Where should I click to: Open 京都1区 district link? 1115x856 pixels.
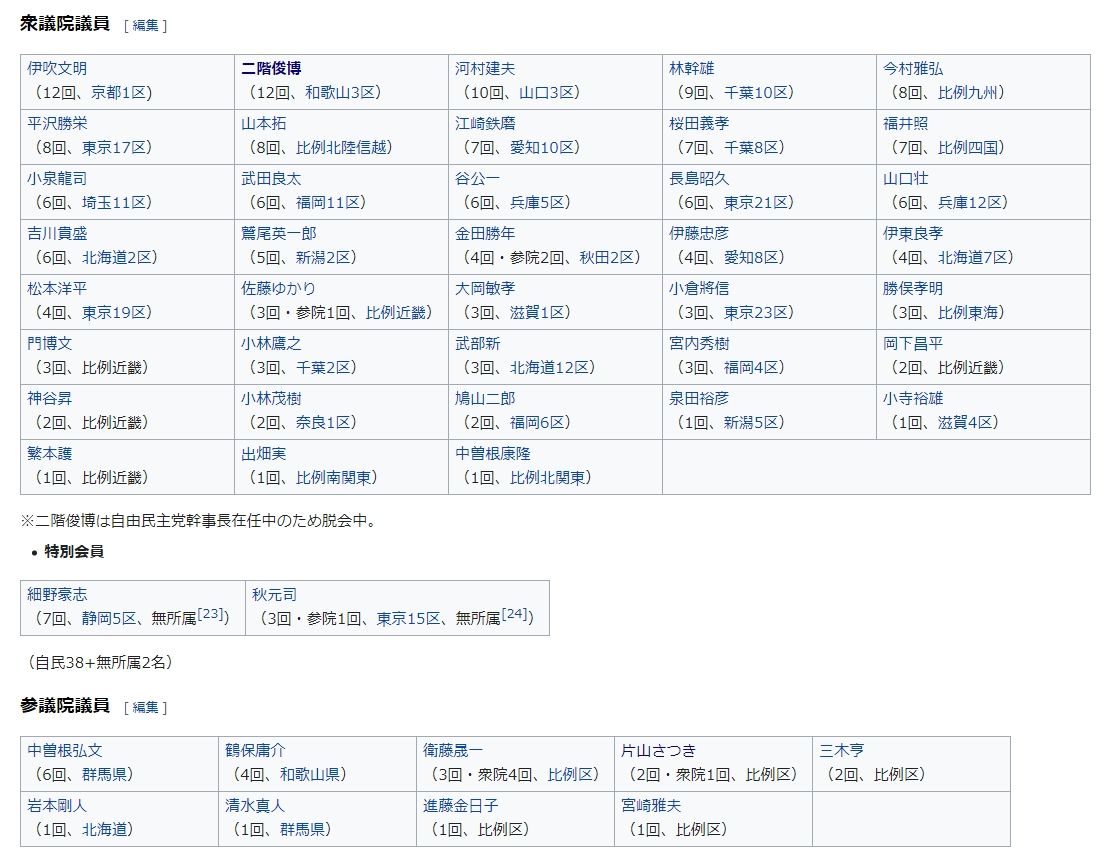coord(117,92)
